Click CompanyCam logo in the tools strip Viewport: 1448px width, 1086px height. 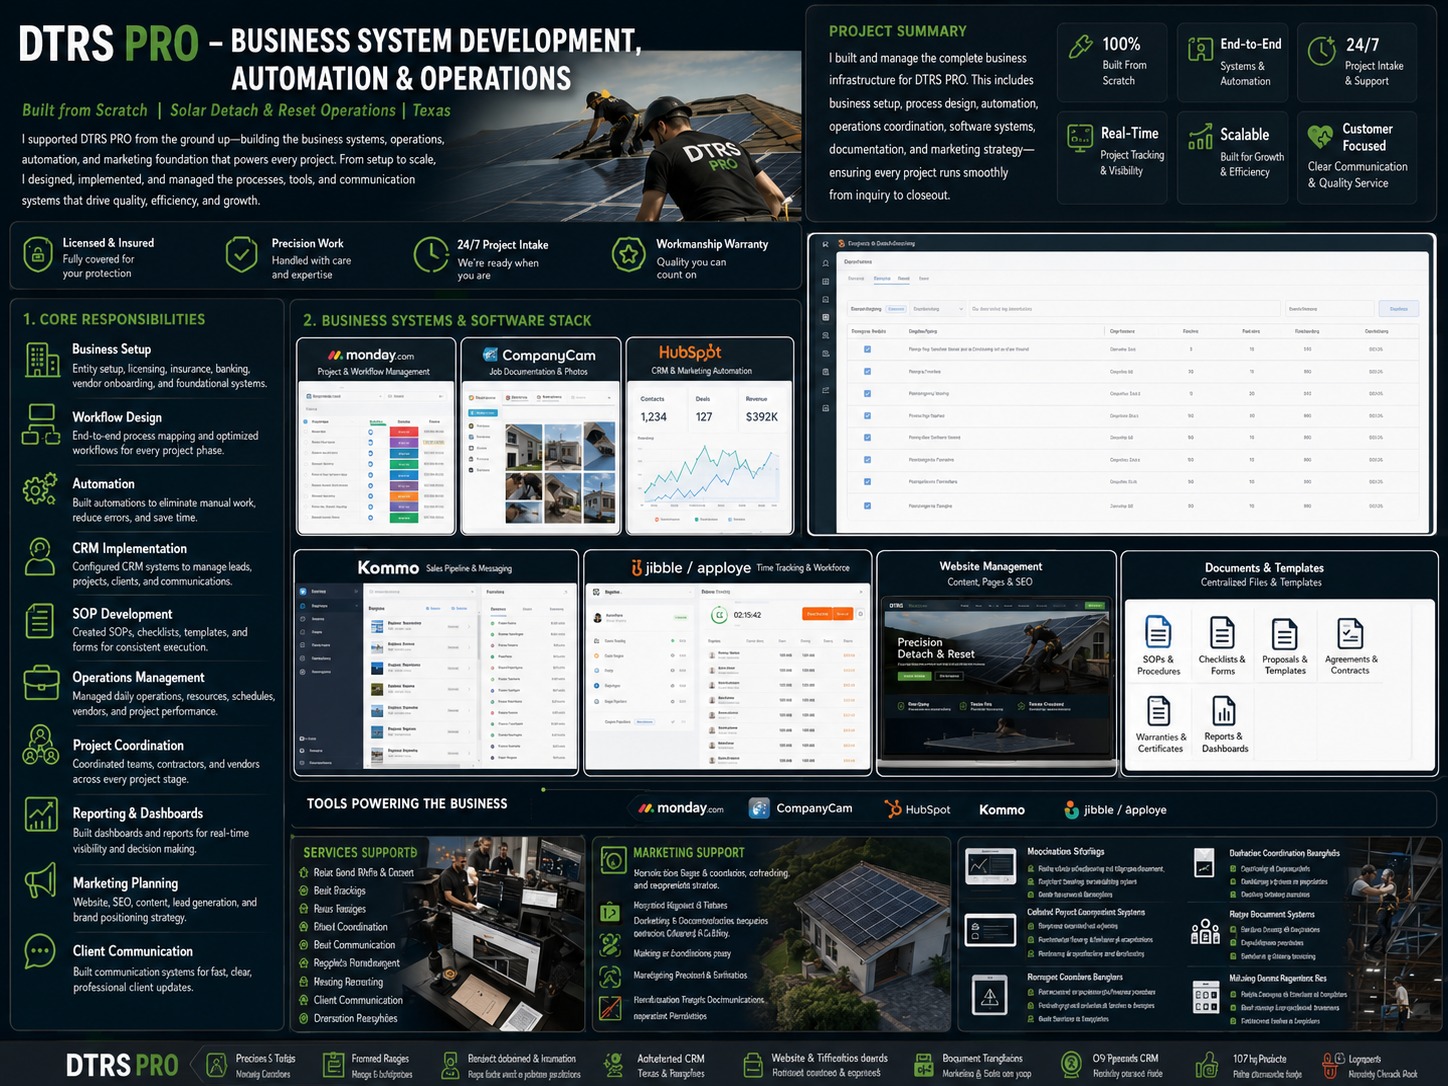801,808
